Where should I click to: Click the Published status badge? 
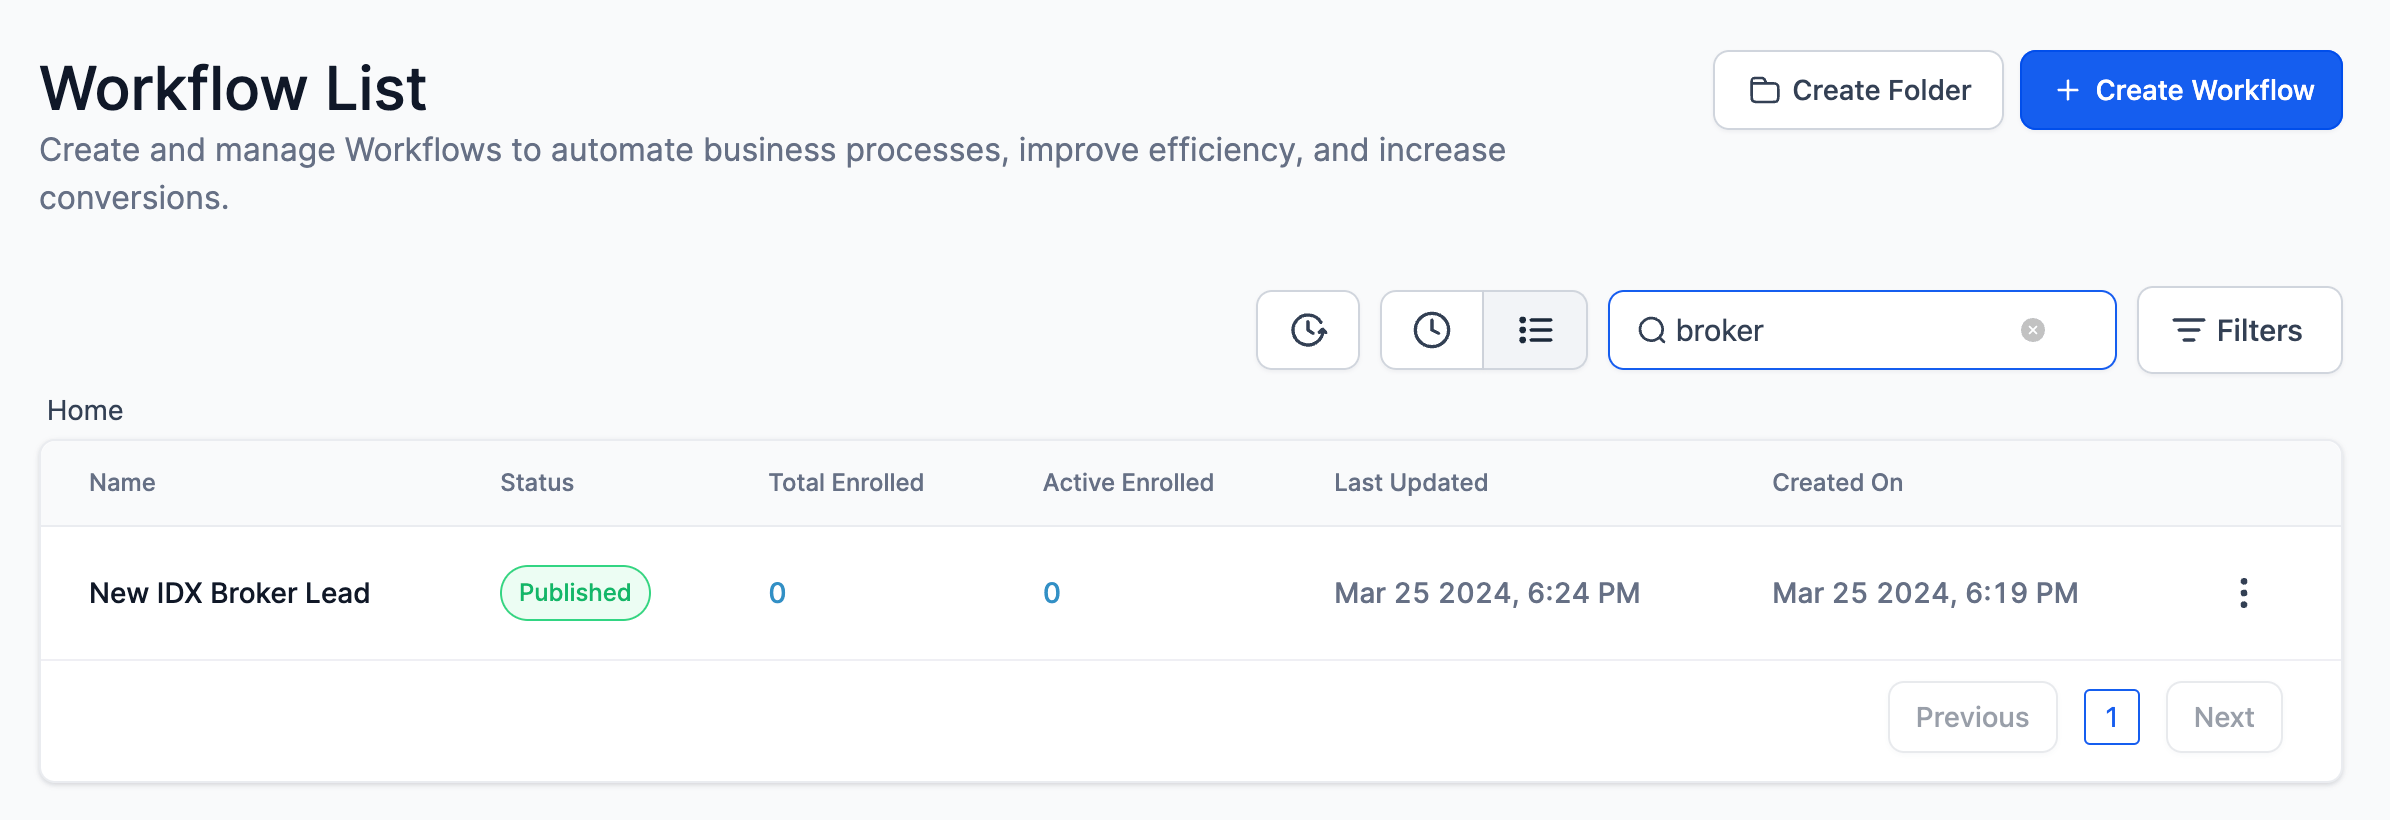pos(575,593)
